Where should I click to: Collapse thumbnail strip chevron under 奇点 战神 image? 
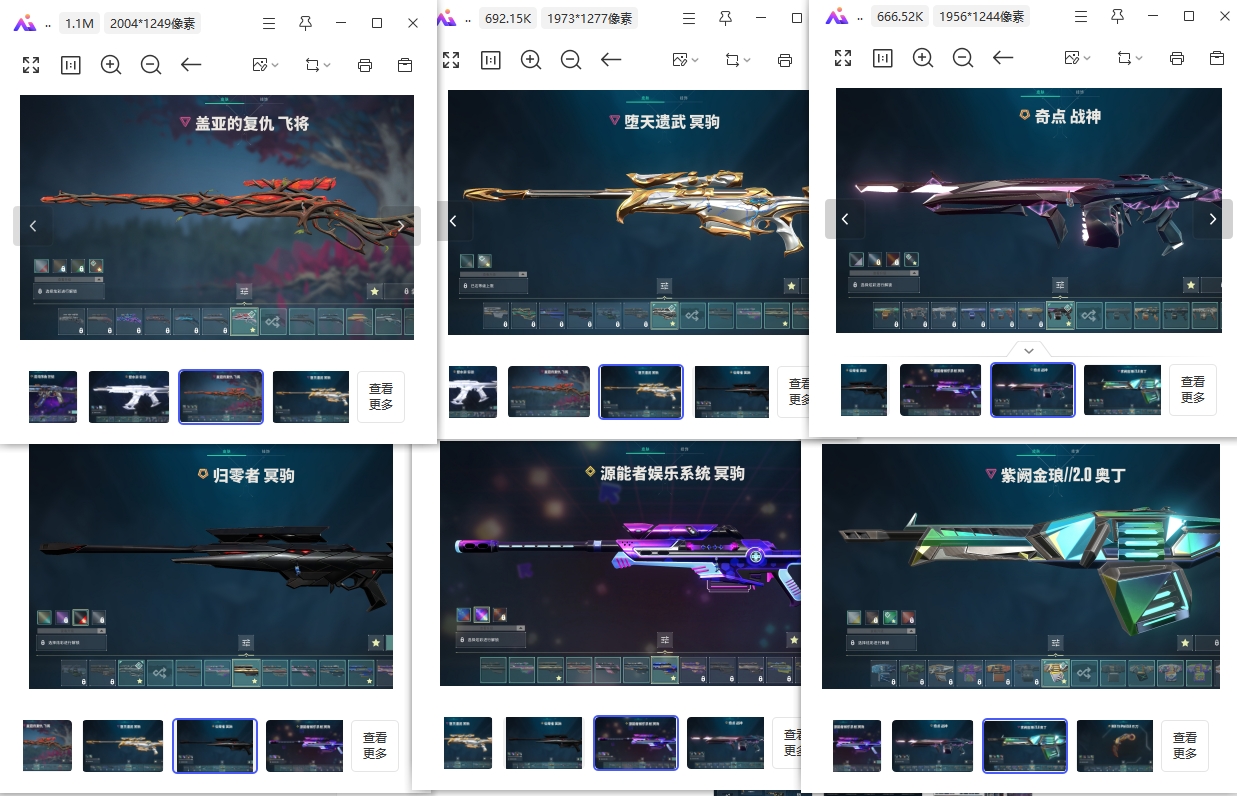tap(1029, 350)
